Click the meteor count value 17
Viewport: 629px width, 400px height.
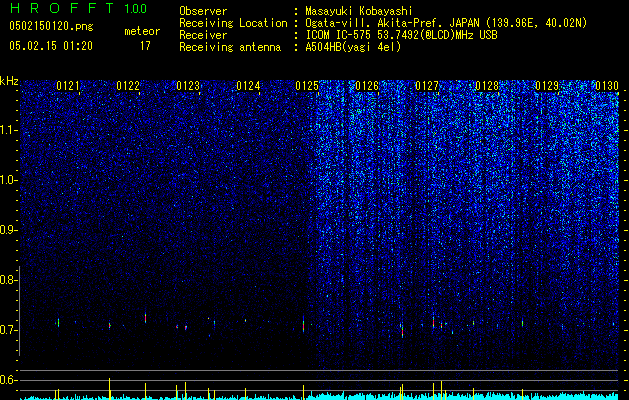click(145, 46)
